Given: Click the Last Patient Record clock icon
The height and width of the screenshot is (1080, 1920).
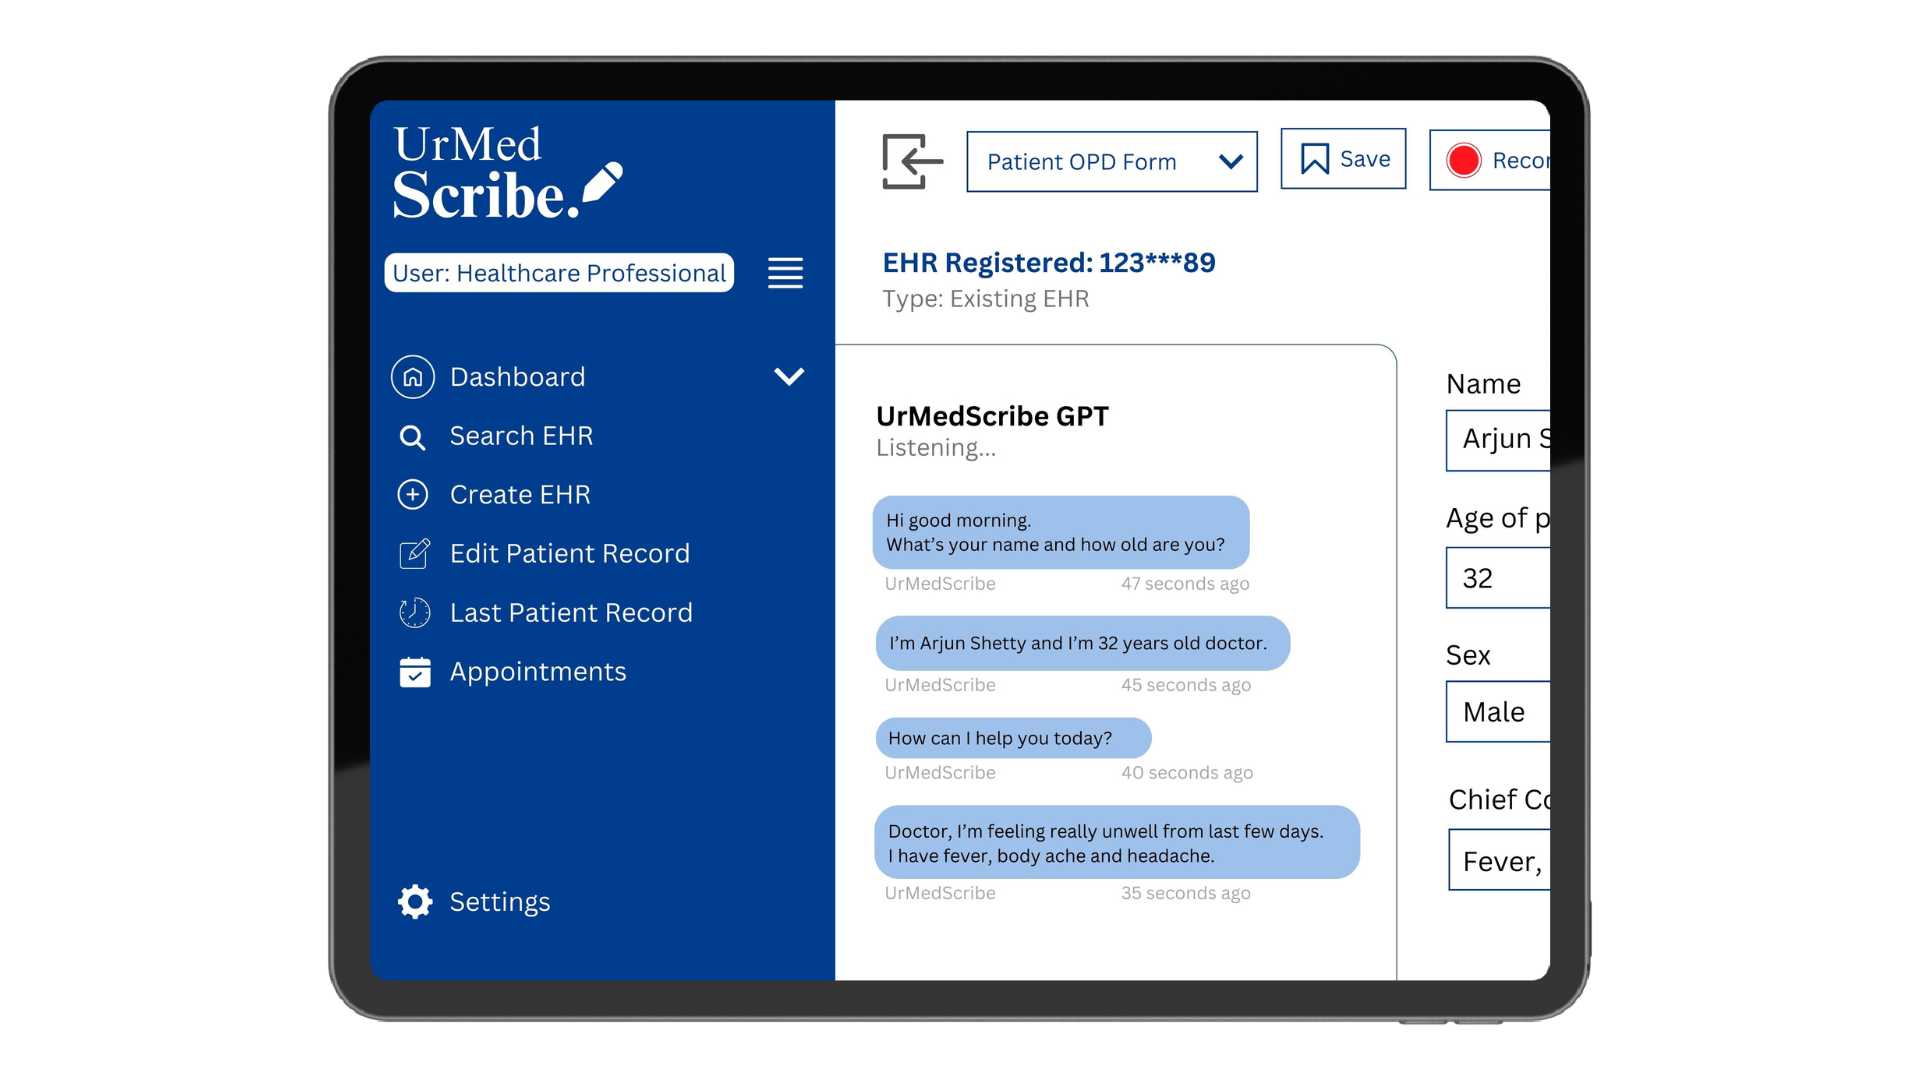Looking at the screenshot, I should point(414,613).
